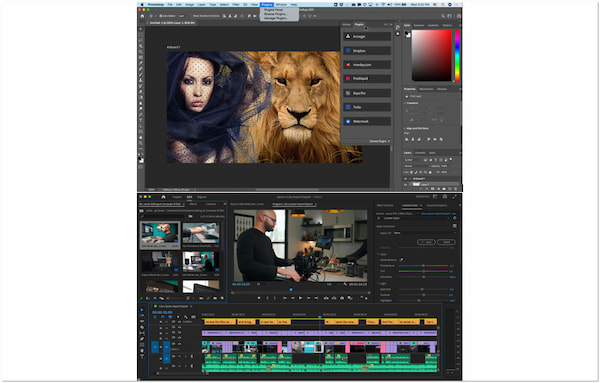Switch to the Swatches tab

click(419, 25)
